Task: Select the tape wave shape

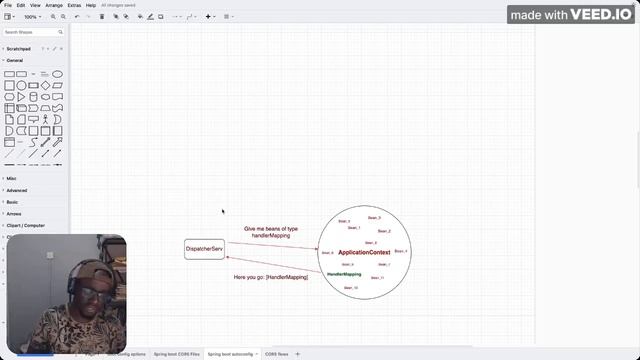Action: coord(57,108)
